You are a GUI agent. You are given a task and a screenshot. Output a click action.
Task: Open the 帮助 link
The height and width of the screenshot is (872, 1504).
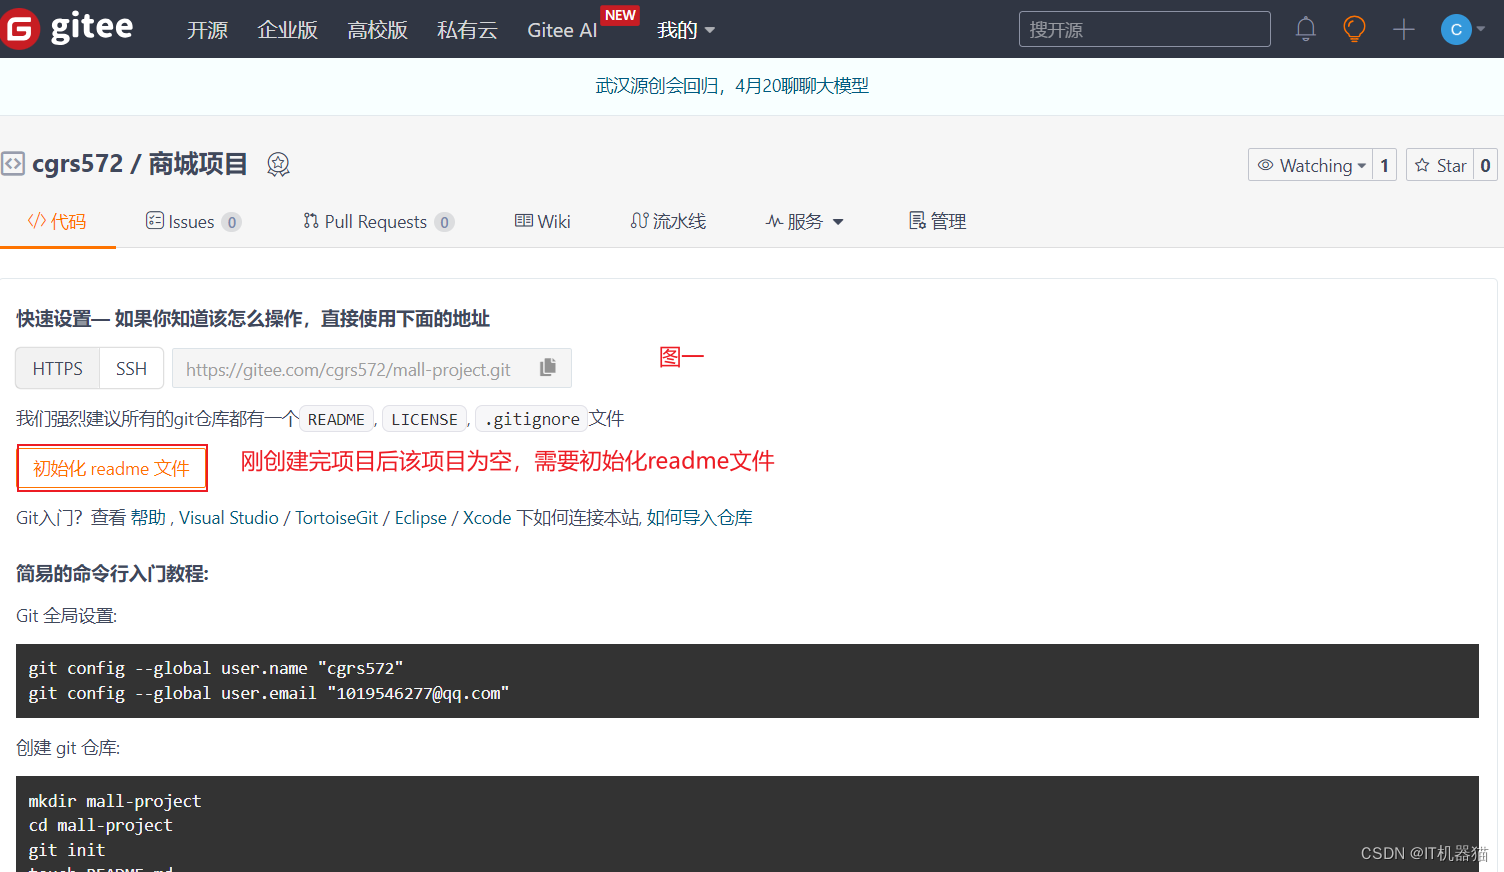coord(148,518)
